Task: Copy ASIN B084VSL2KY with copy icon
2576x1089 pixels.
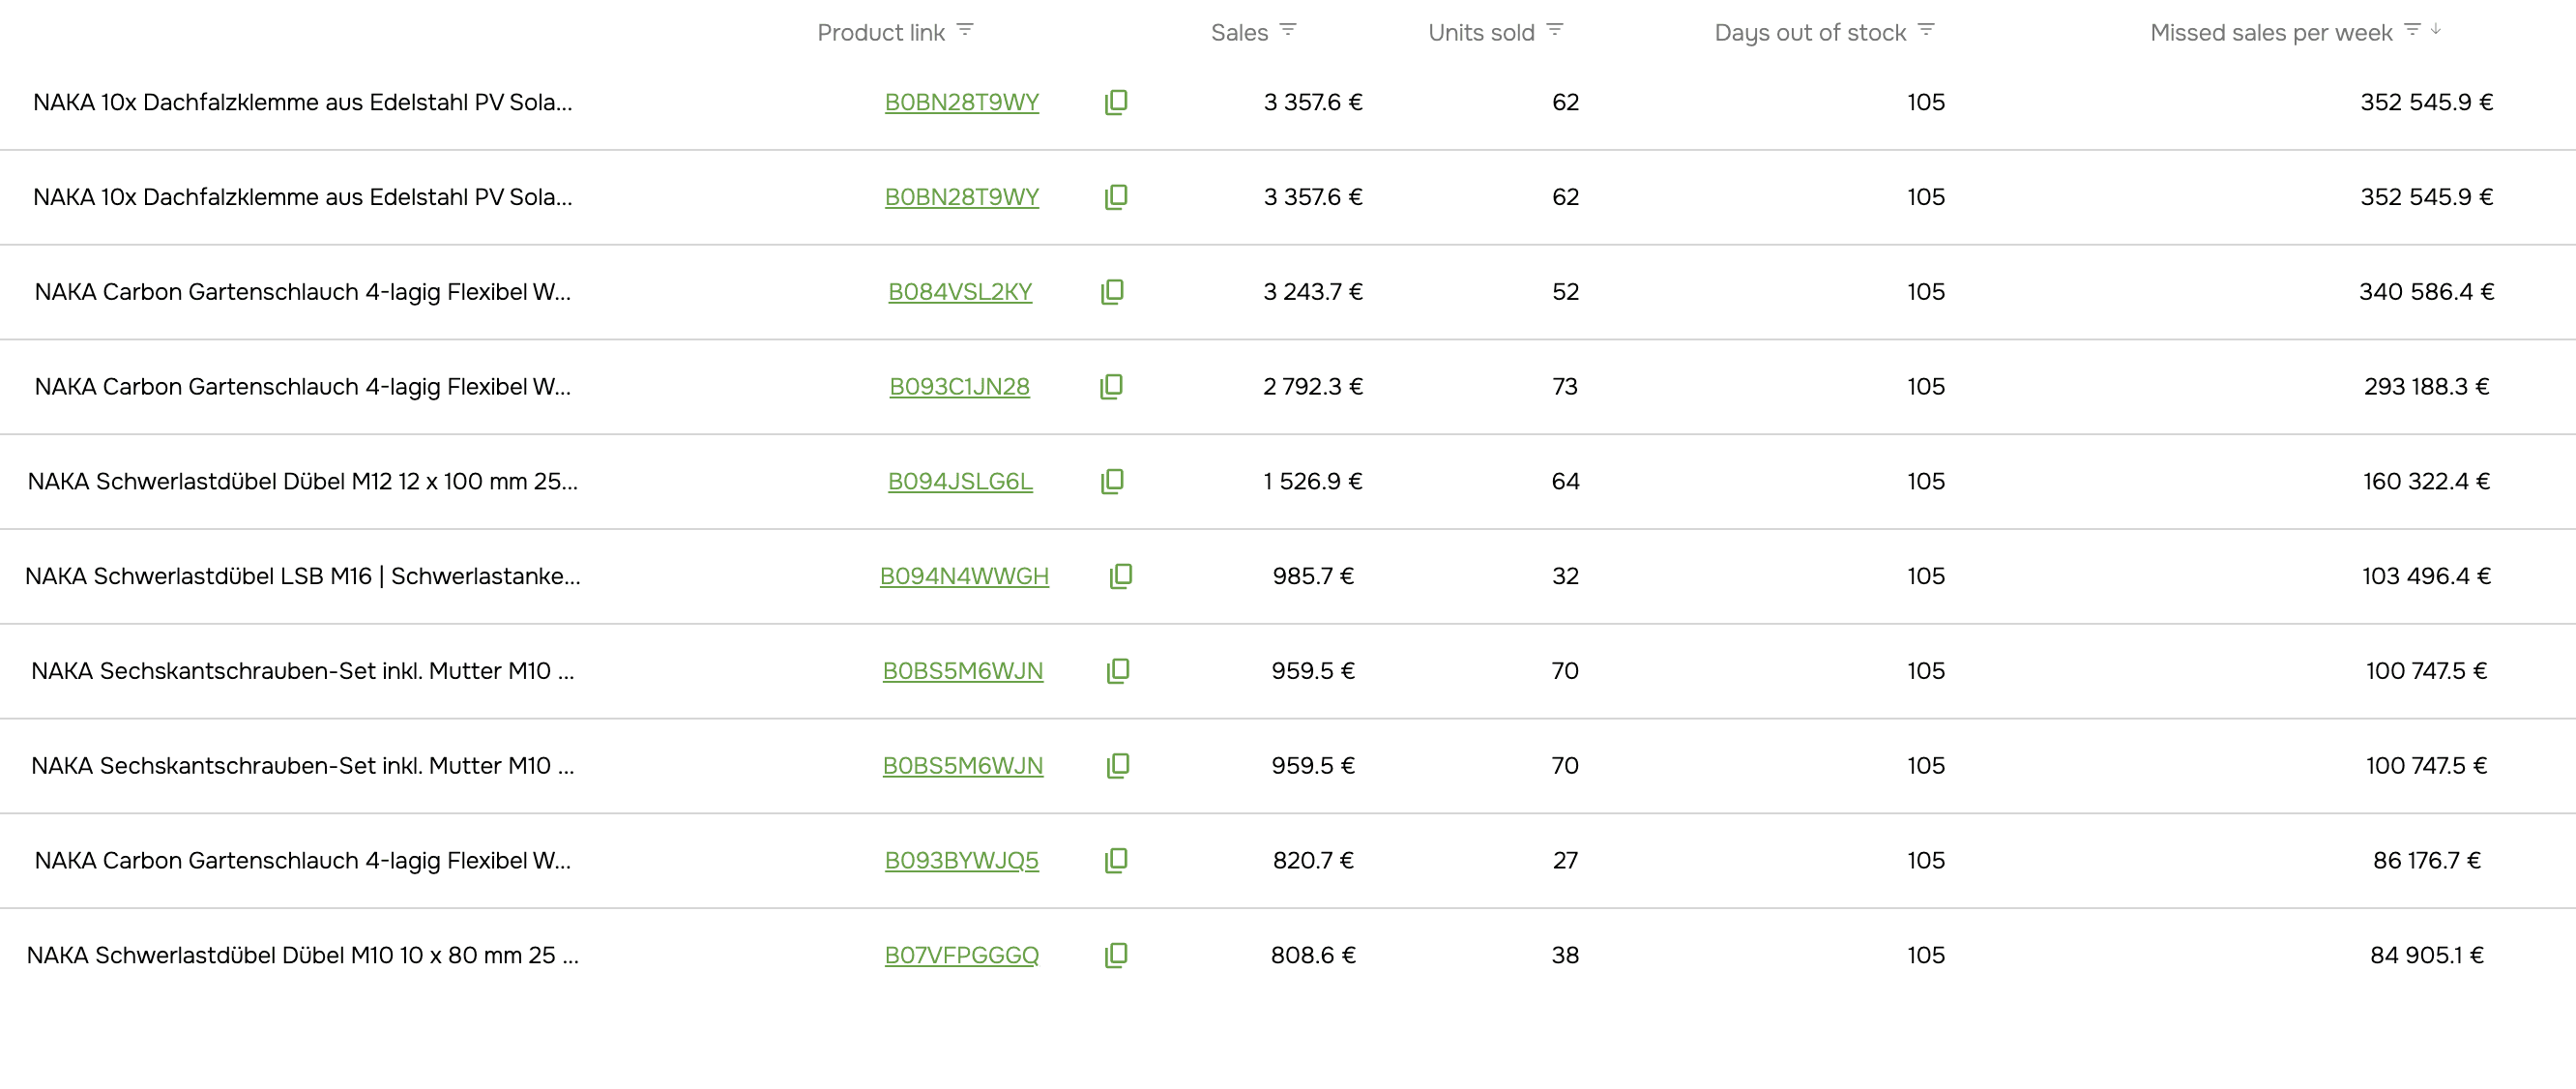Action: (x=1112, y=292)
